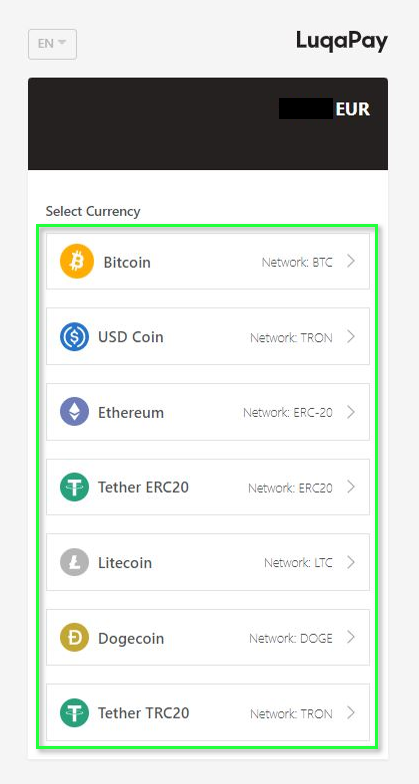The height and width of the screenshot is (784, 419).
Task: Expand the USD Coin row chevron
Action: [351, 336]
